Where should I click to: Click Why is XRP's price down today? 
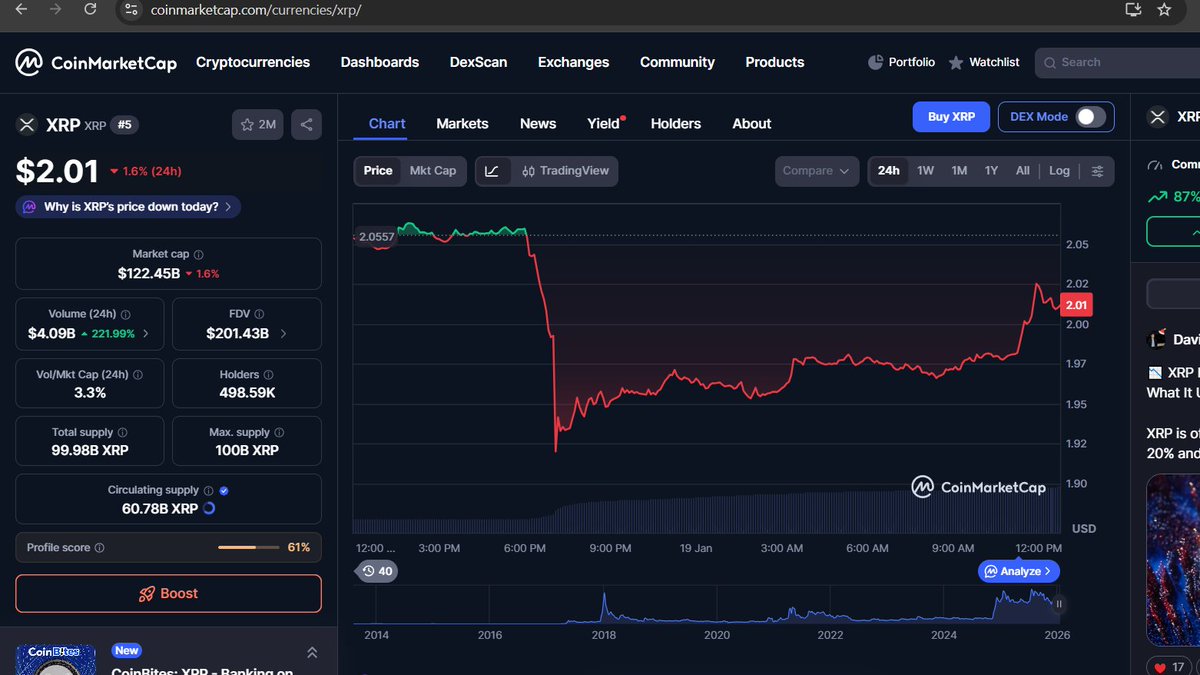click(x=128, y=207)
